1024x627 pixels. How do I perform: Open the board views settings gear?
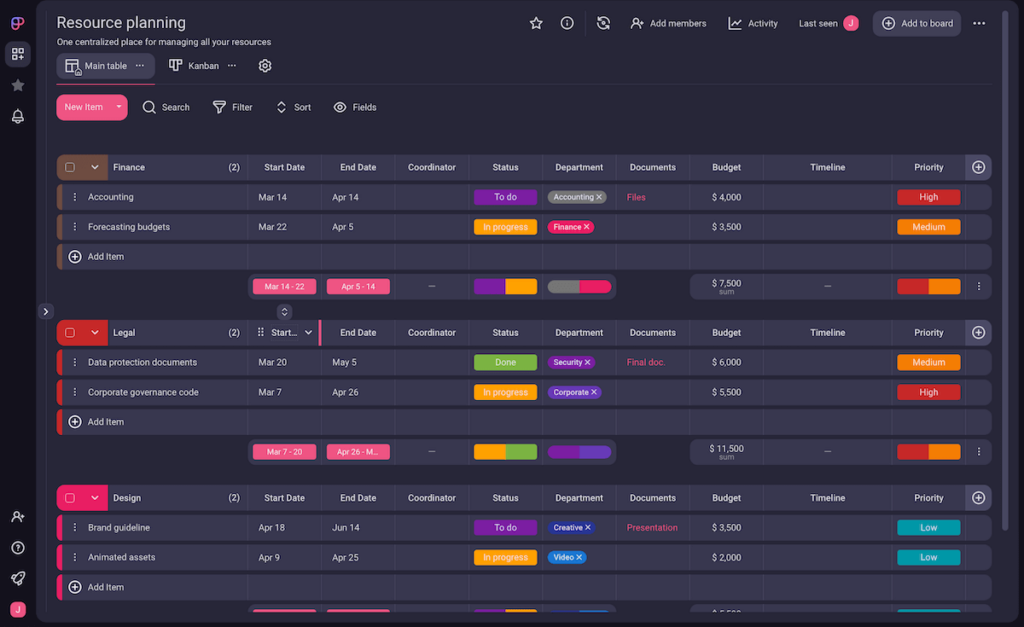pyautogui.click(x=264, y=65)
